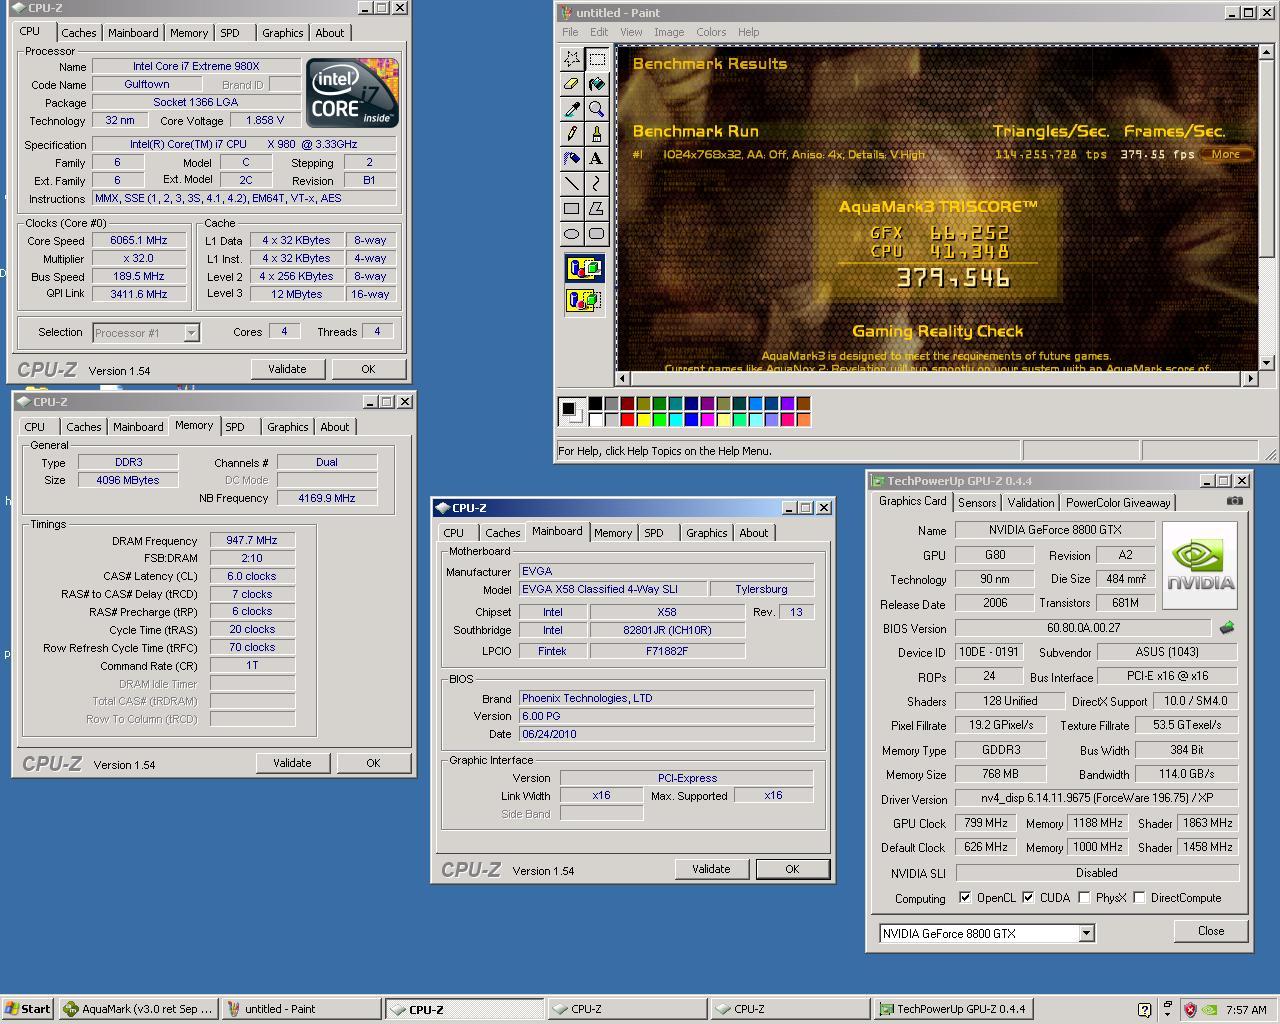
Task: Pick the yellow color swatch in Paint palette
Action: tap(643, 419)
